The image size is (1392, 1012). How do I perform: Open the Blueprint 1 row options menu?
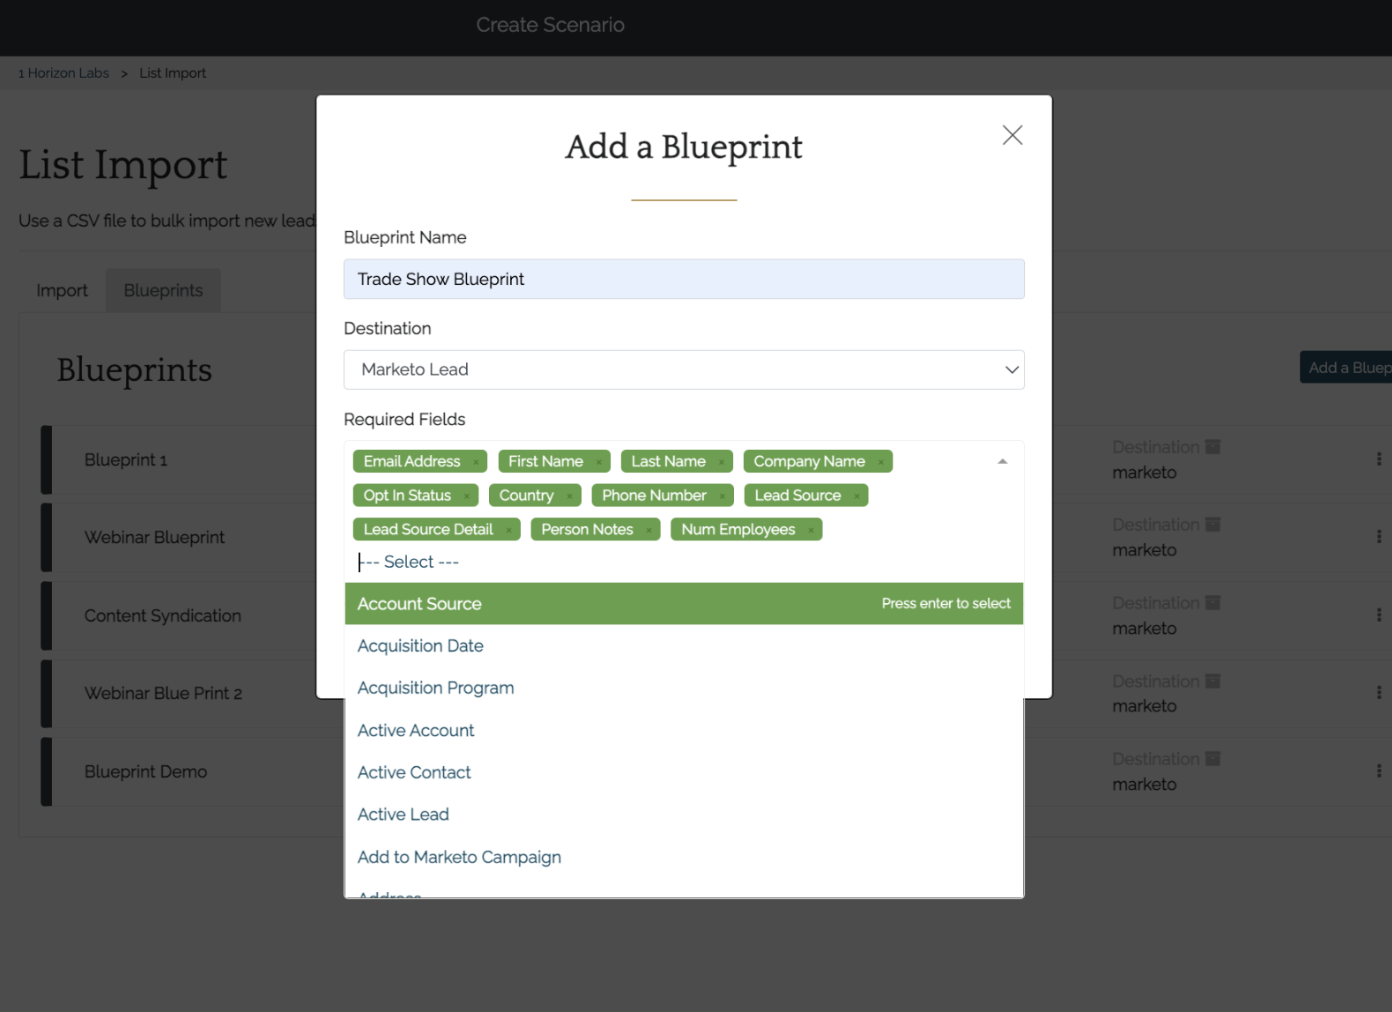(x=1378, y=459)
